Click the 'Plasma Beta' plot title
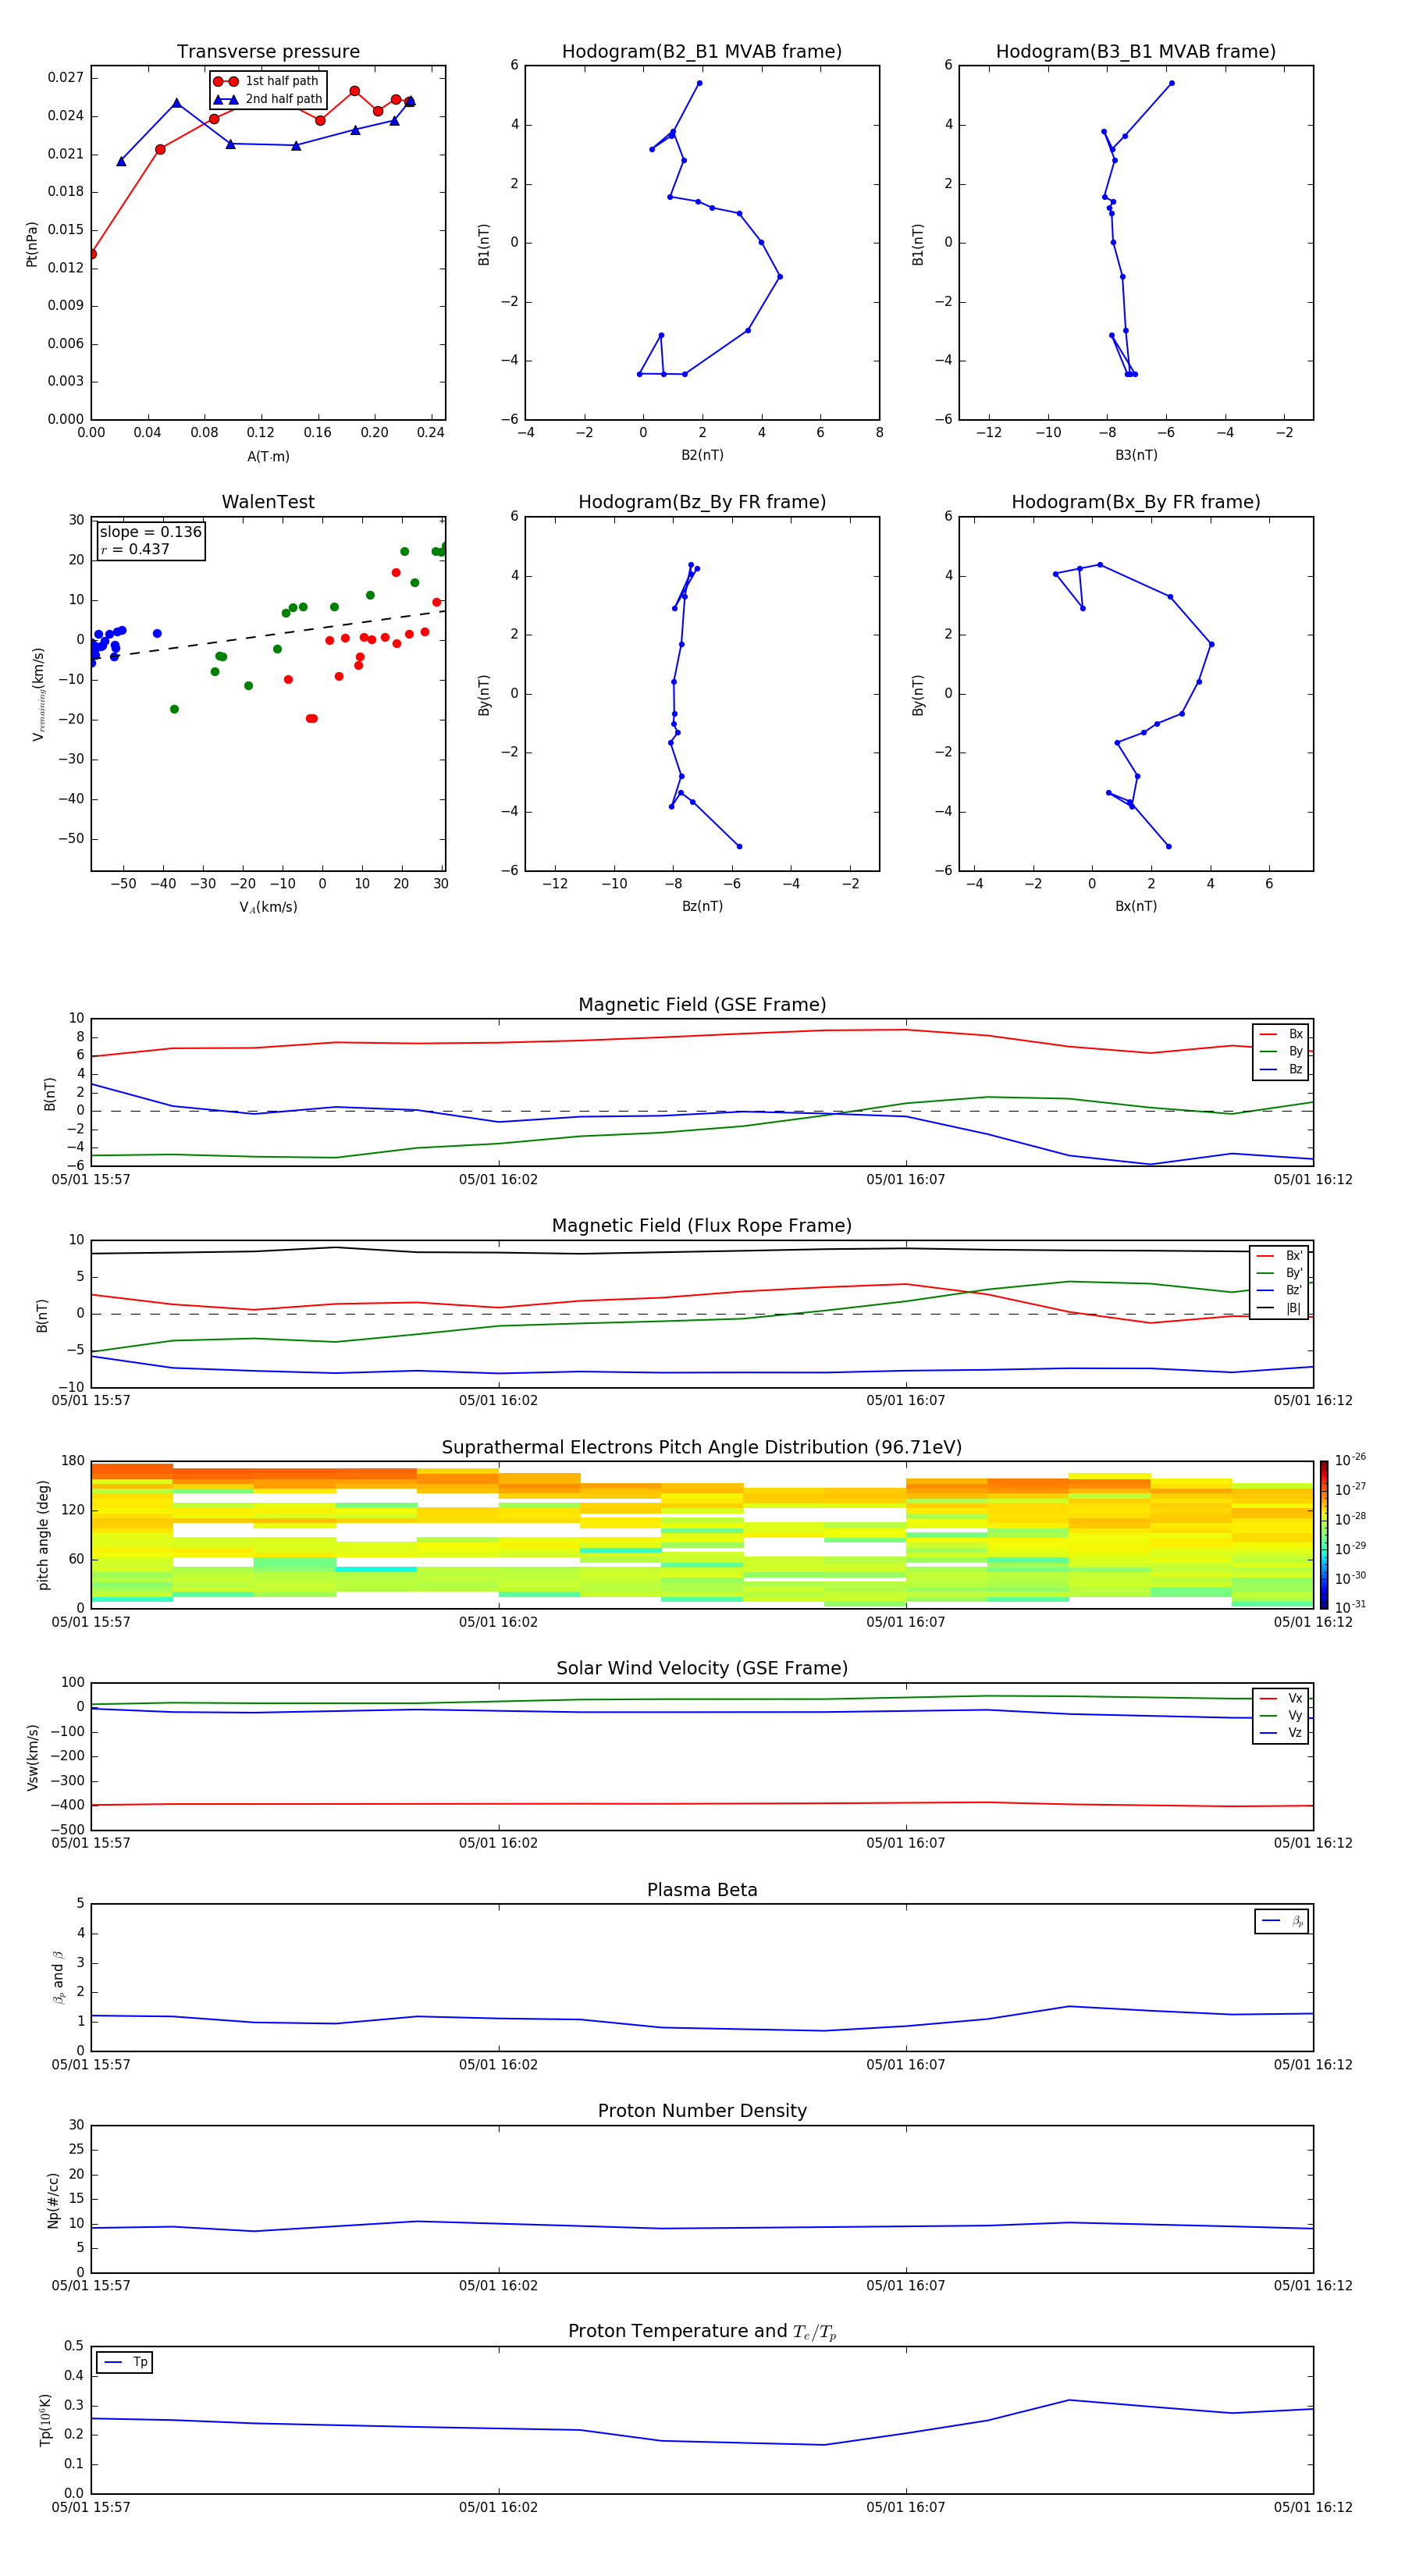 702,1890
